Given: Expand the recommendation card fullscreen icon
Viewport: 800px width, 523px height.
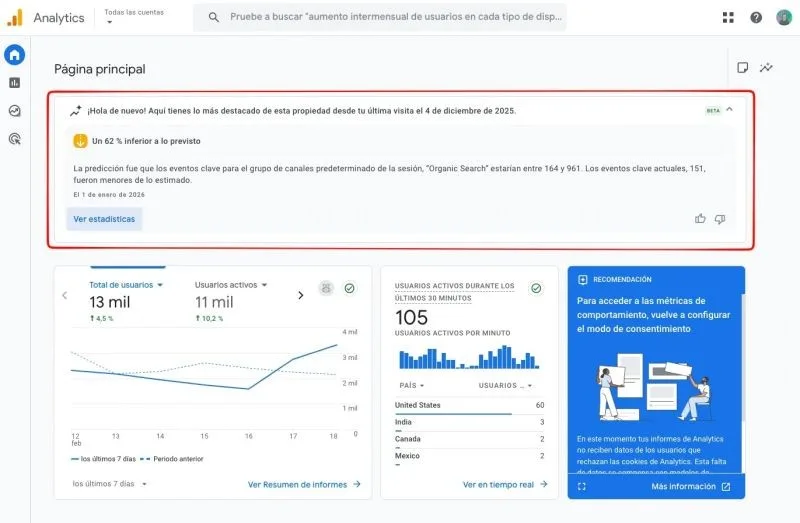Looking at the screenshot, I should click(x=582, y=486).
